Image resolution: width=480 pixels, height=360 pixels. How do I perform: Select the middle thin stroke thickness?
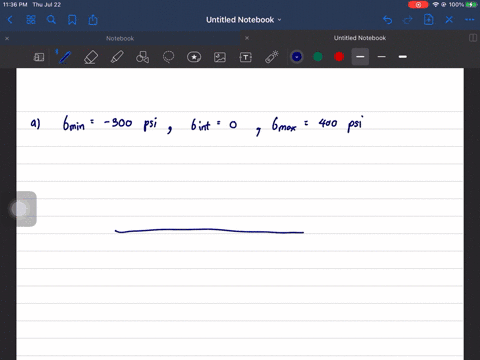[382, 57]
